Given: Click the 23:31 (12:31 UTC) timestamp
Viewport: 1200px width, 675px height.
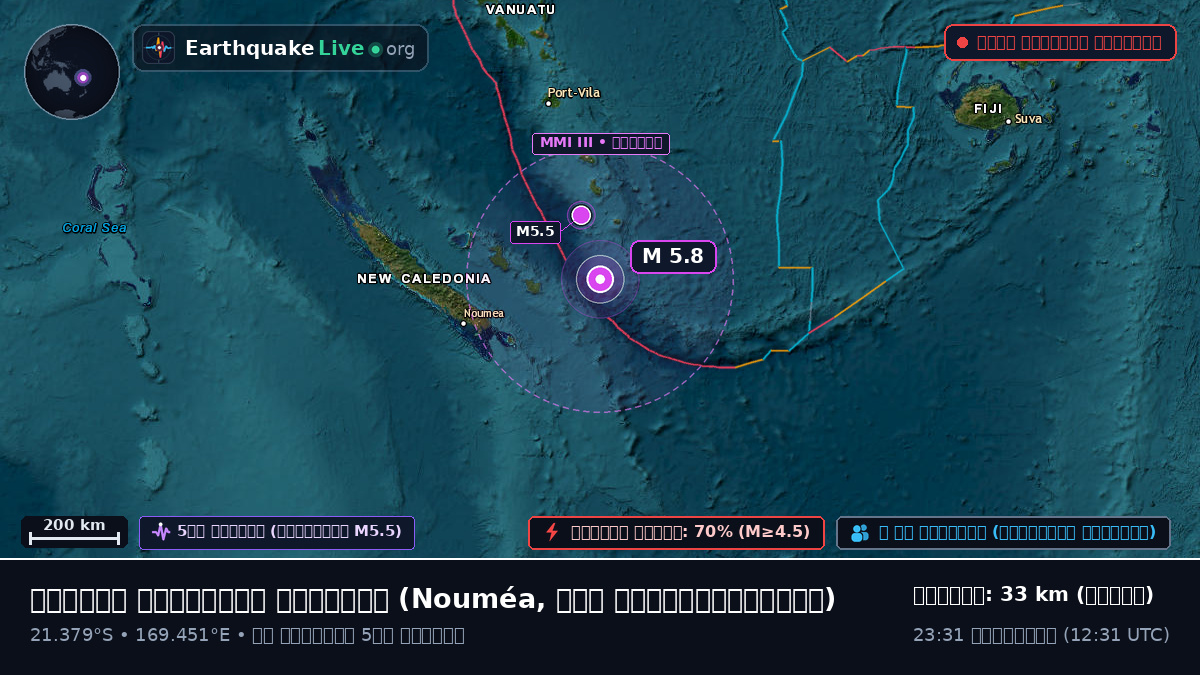Looking at the screenshot, I should coord(1041,635).
